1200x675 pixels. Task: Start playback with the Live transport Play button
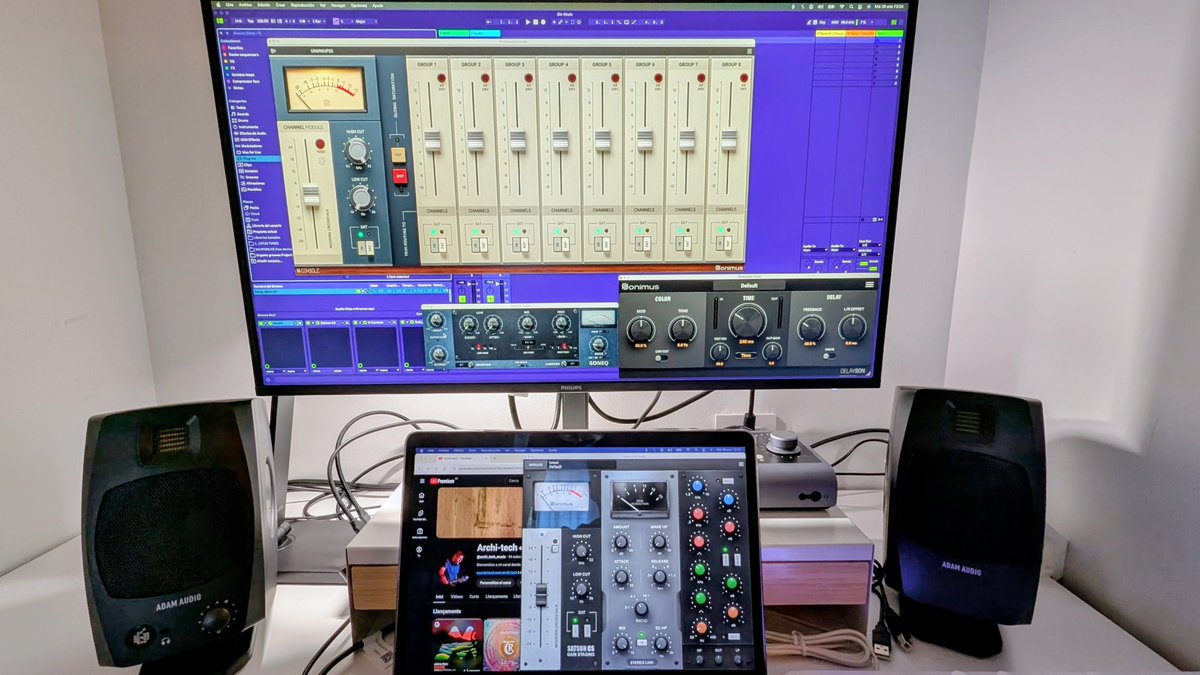coord(528,22)
